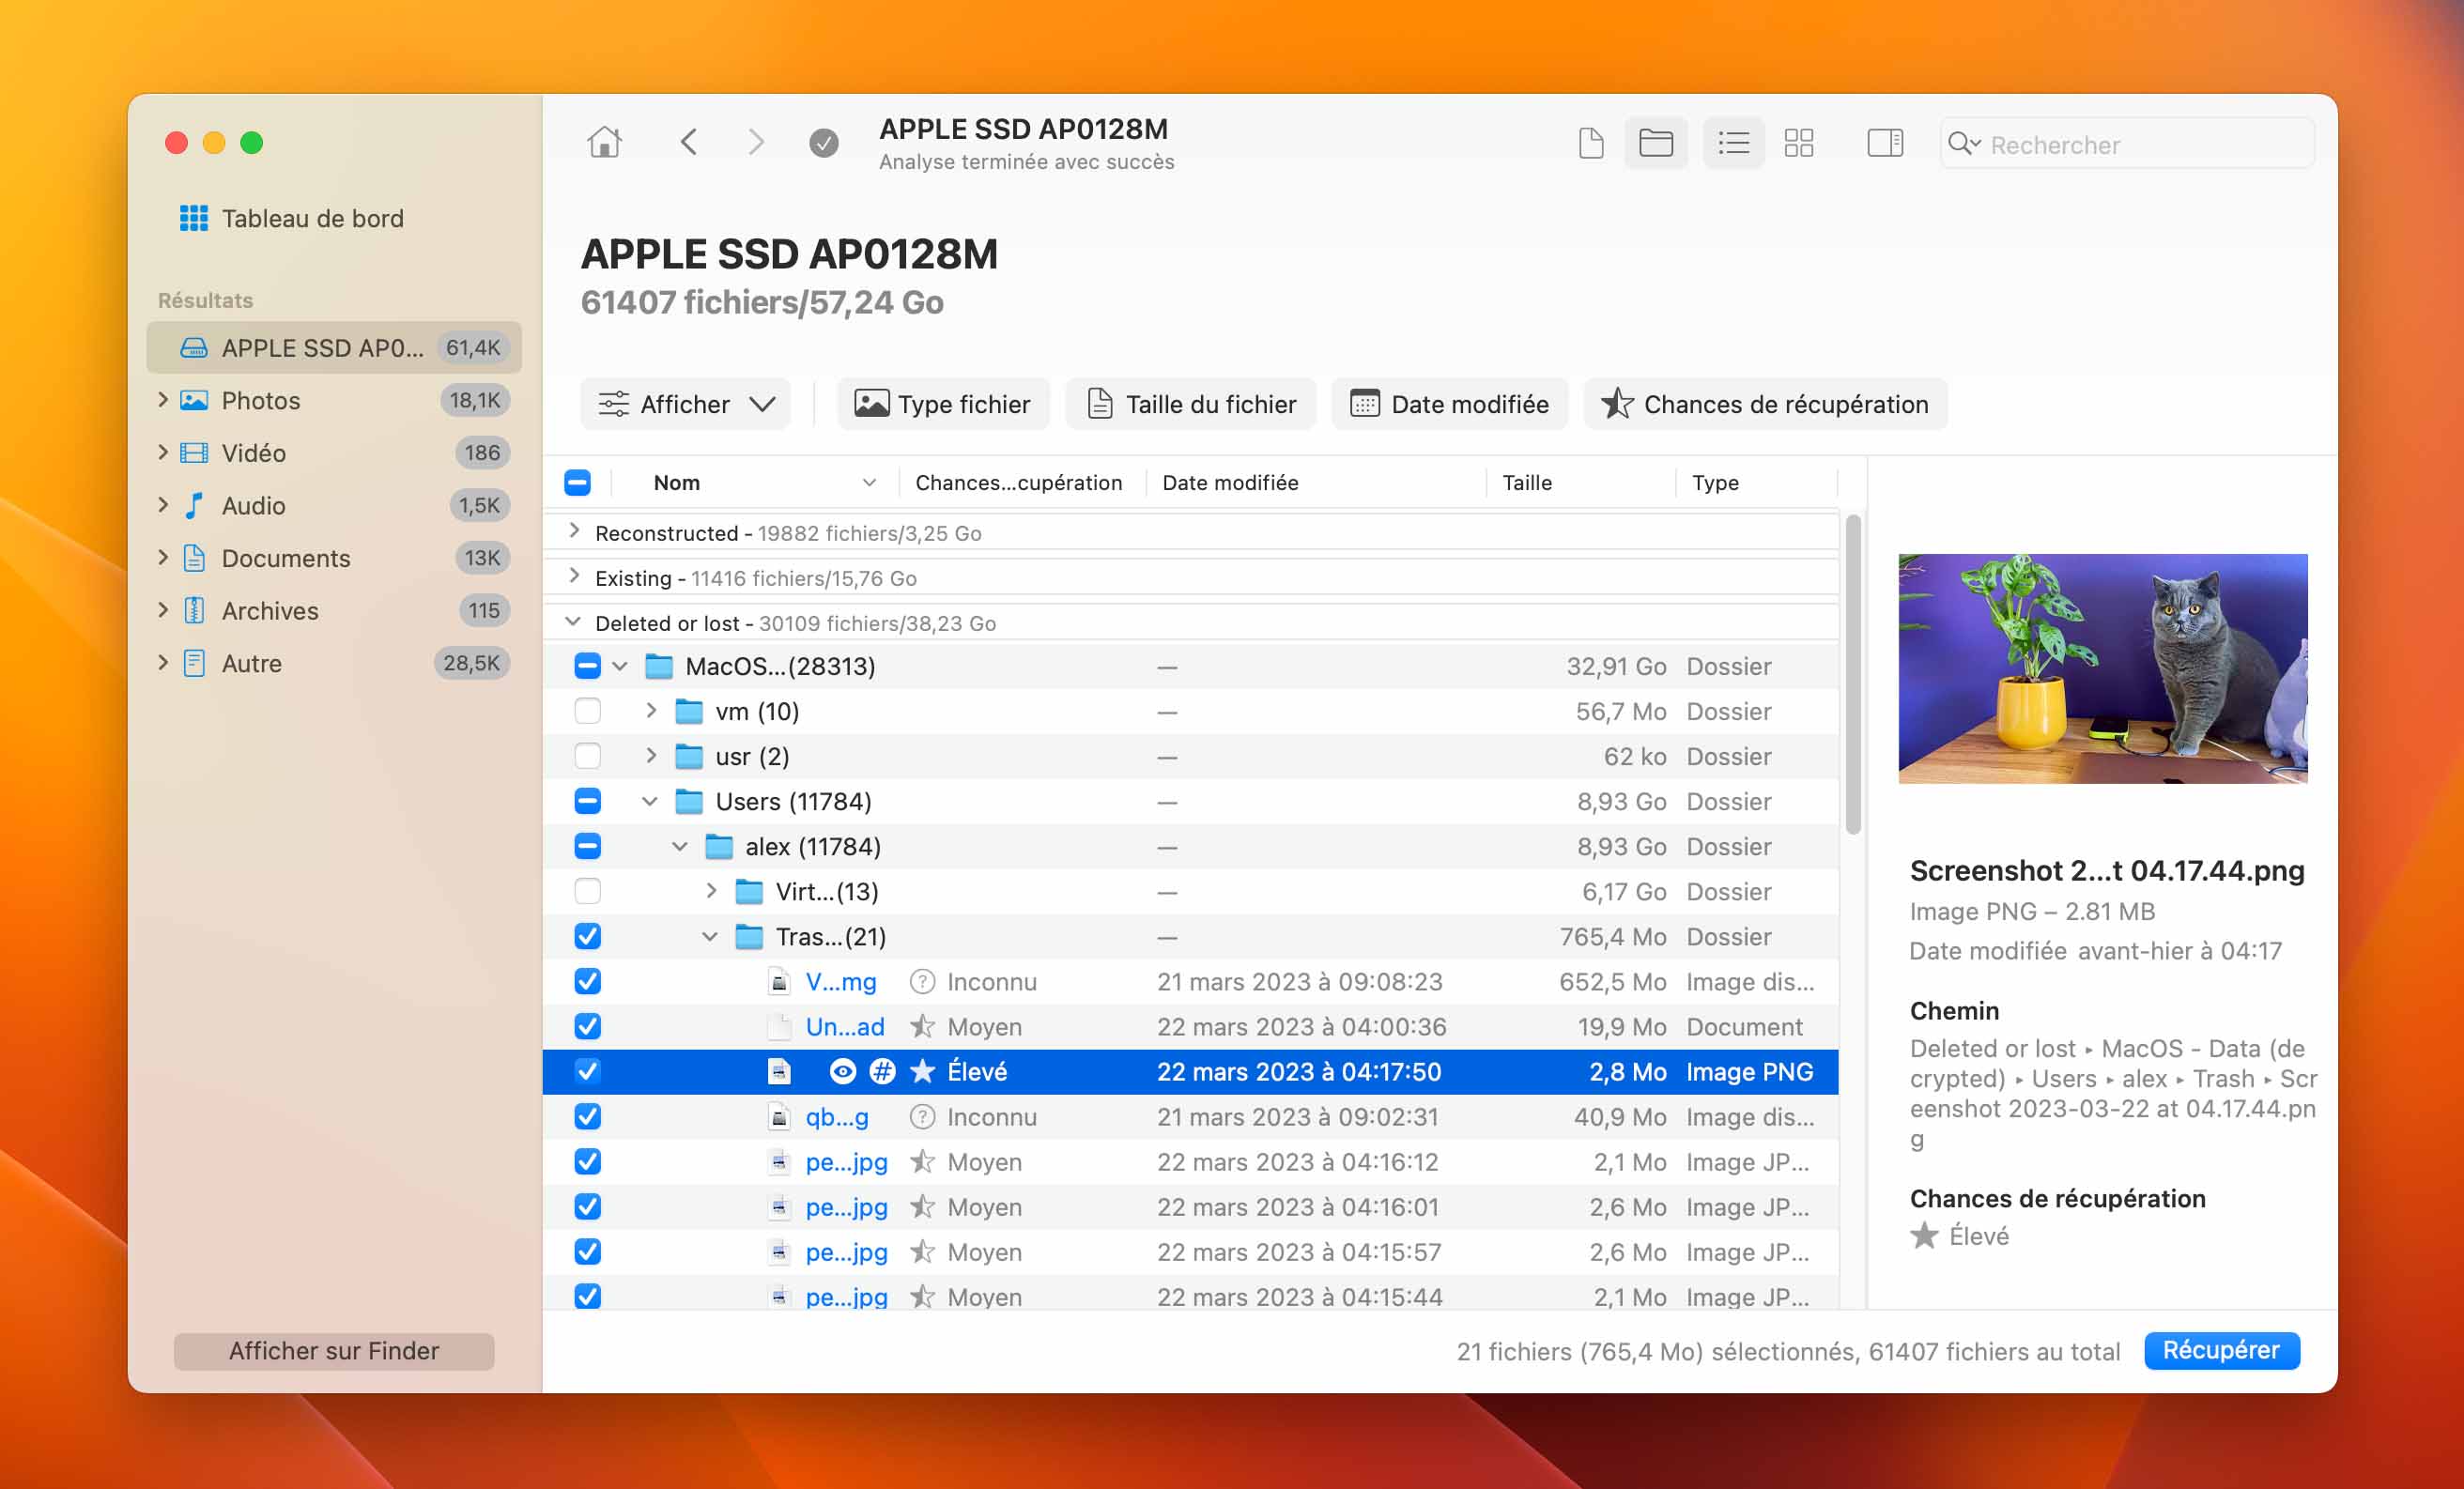This screenshot has height=1489, width=2464.
Task: Select APPLE SSD AP0 drive in sidebar
Action: tap(335, 347)
